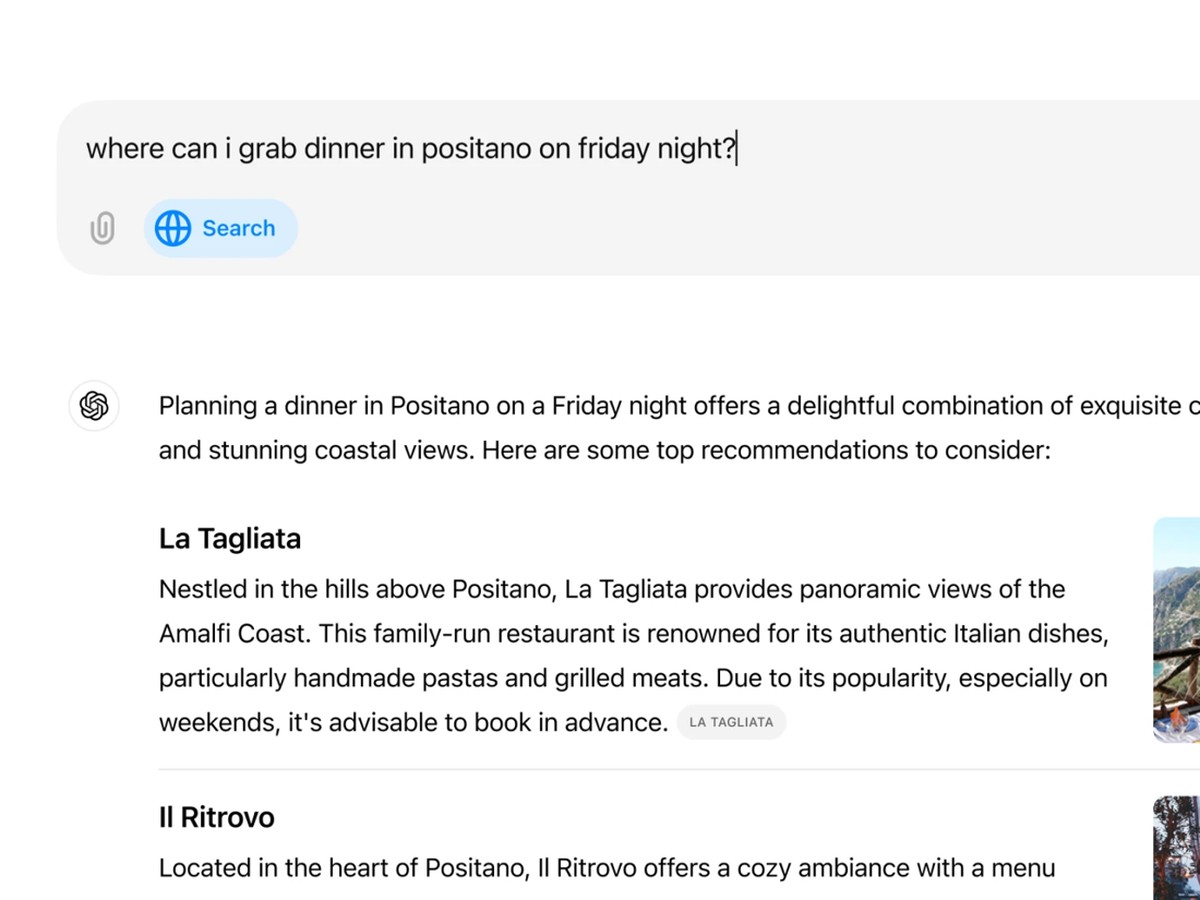This screenshot has width=1200, height=900.
Task: Click the Il Ritrovo restaurant heading
Action: 216,817
